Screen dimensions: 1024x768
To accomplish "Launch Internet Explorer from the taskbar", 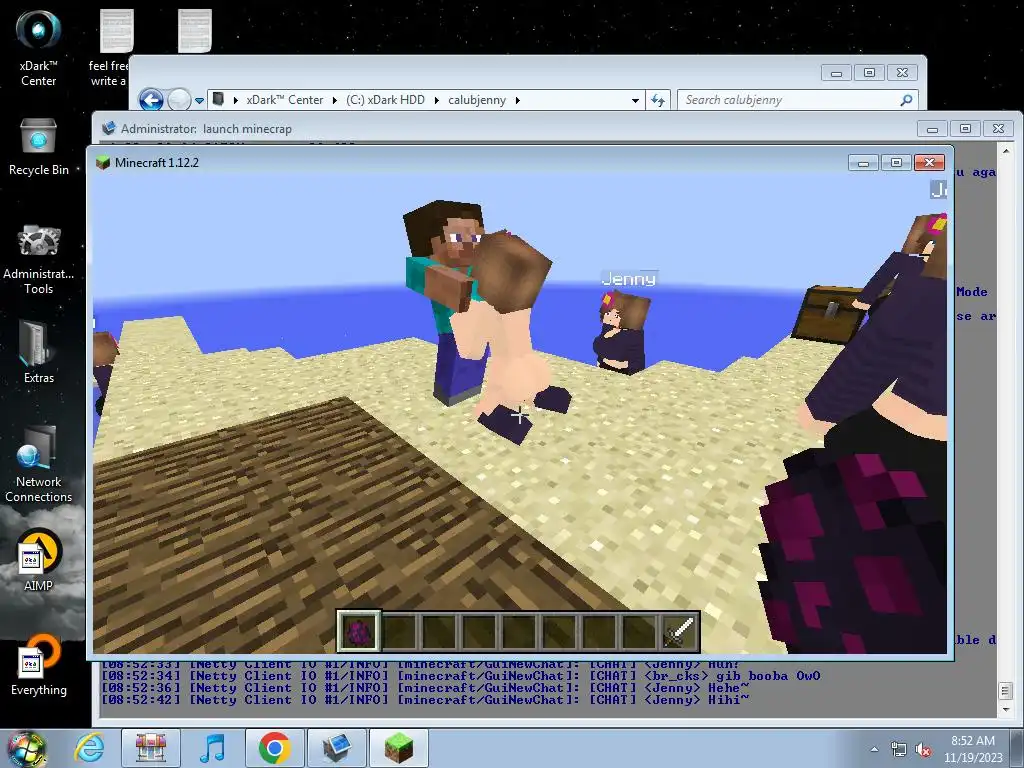I will coord(89,748).
